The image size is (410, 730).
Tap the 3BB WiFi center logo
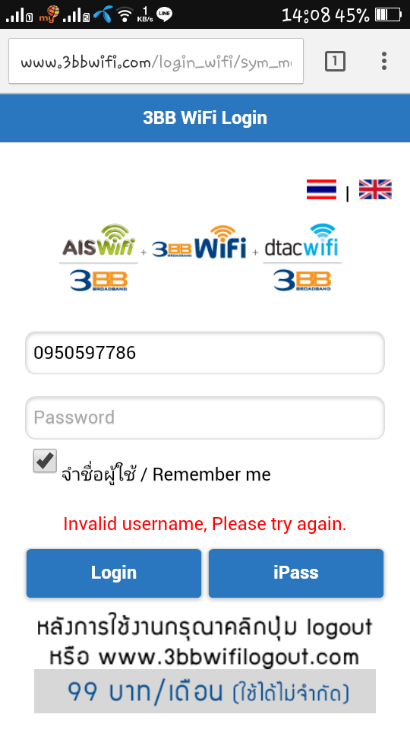[x=199, y=243]
